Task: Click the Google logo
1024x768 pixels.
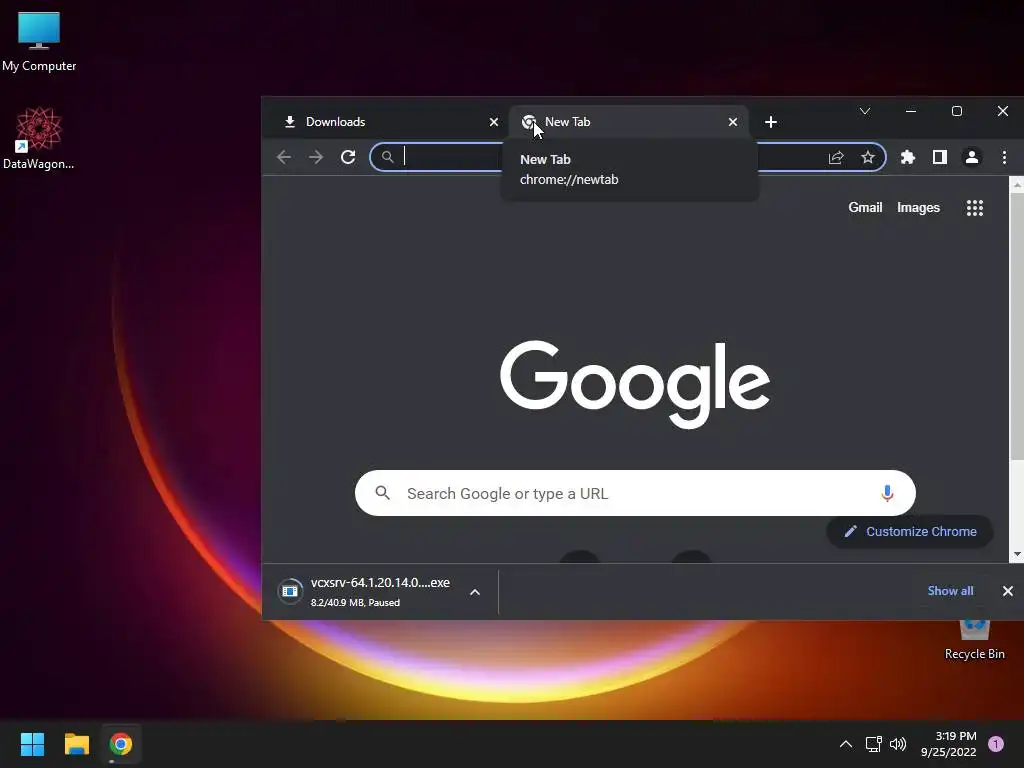Action: click(635, 384)
